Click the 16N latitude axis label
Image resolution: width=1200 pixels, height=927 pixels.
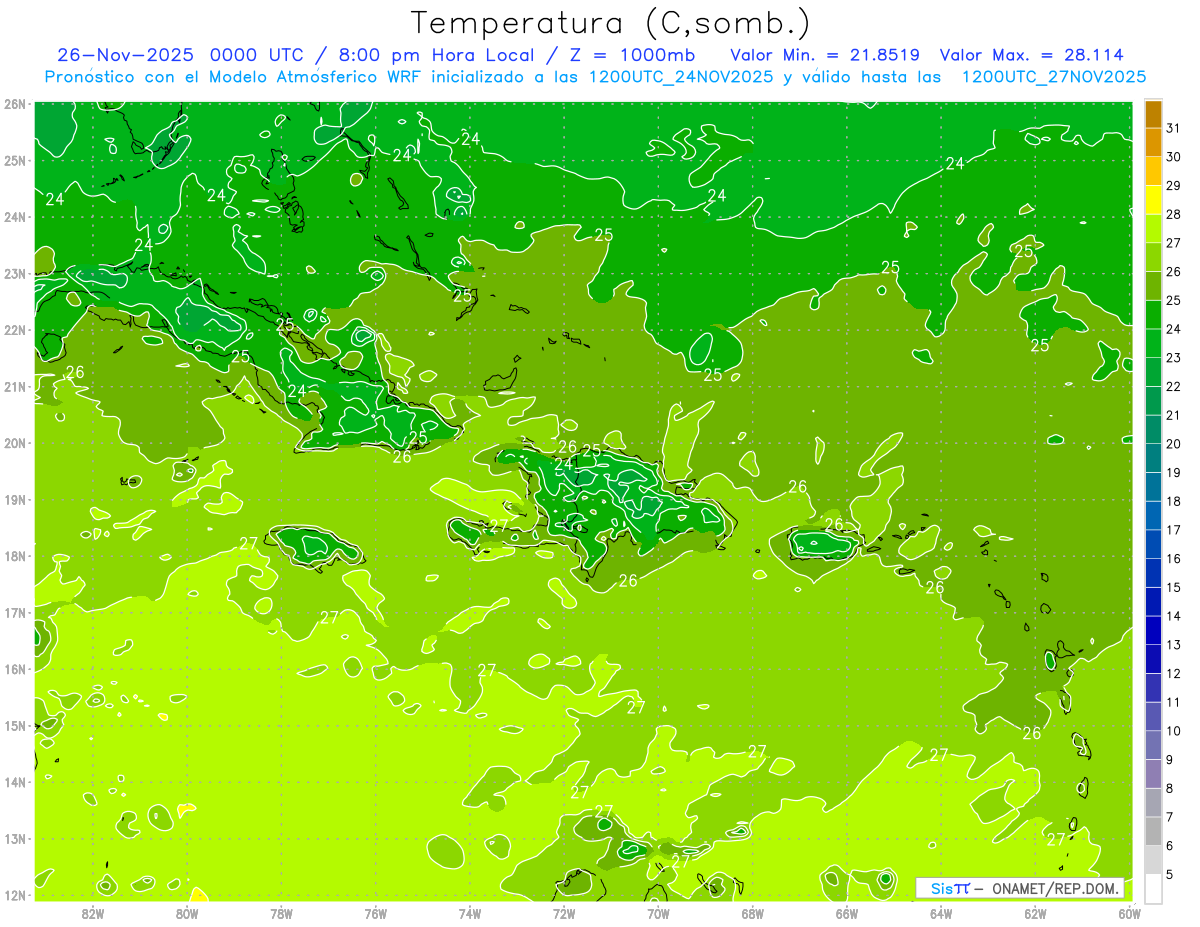[15, 669]
